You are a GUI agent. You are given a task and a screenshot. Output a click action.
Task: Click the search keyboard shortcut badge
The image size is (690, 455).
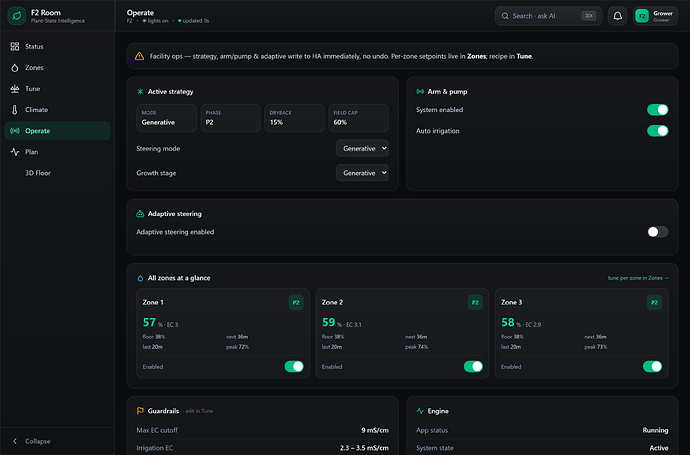tap(588, 16)
